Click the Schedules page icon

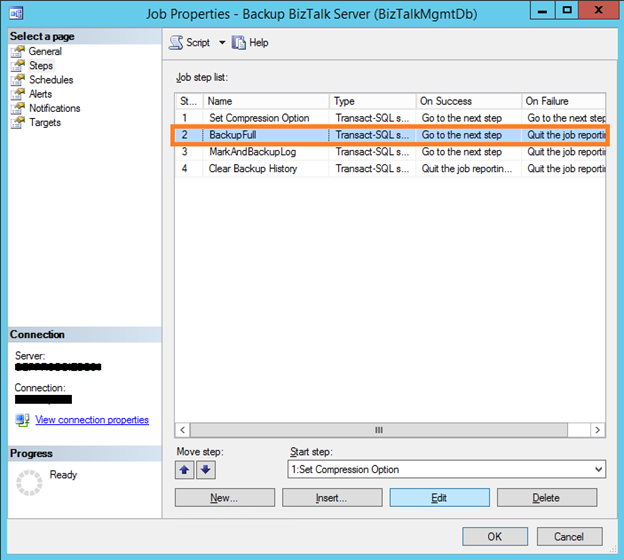[18, 80]
